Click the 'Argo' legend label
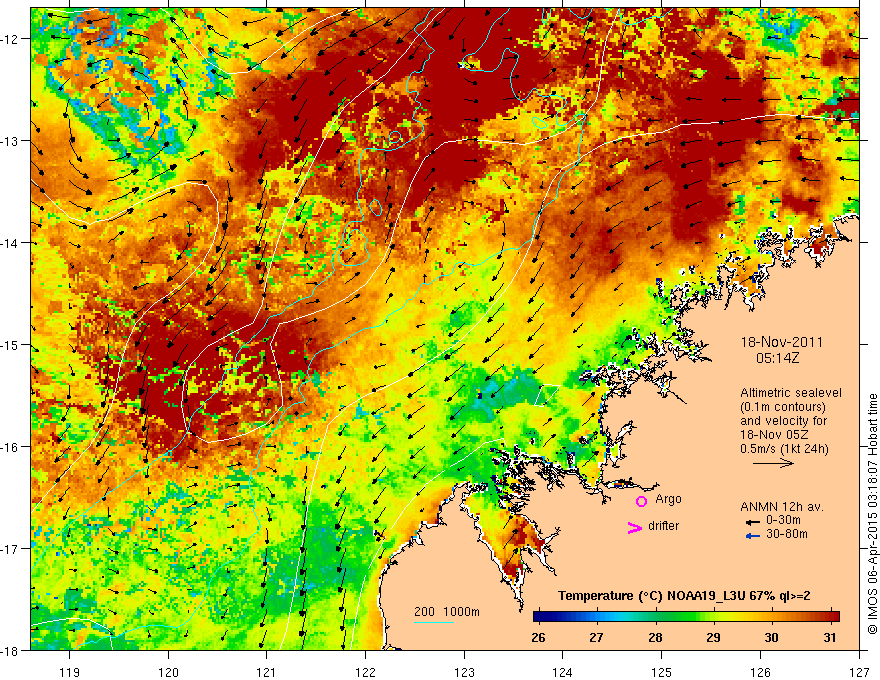This screenshot has width=880, height=680. 668,499
